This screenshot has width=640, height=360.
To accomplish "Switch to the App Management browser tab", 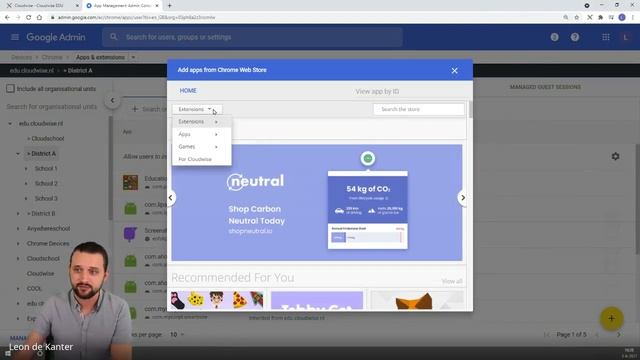I will (122, 6).
